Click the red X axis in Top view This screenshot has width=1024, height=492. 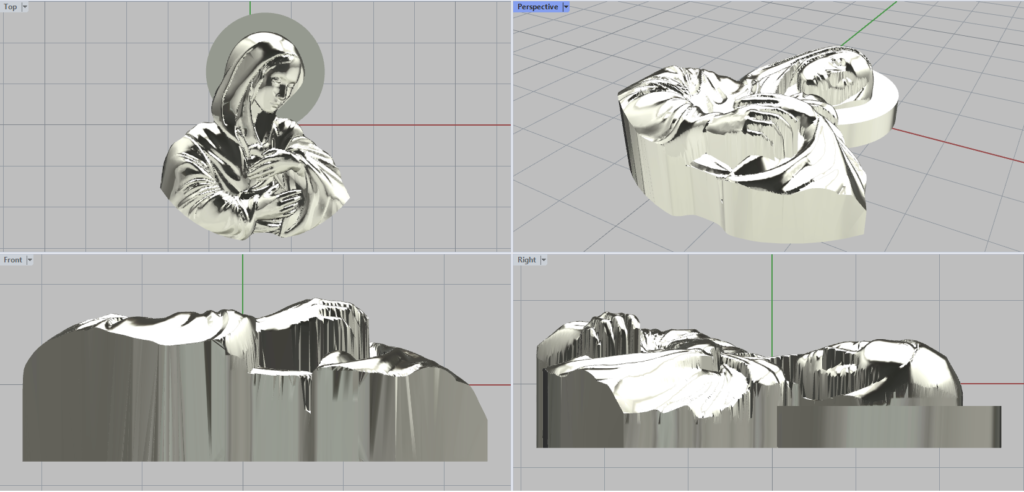click(x=420, y=126)
